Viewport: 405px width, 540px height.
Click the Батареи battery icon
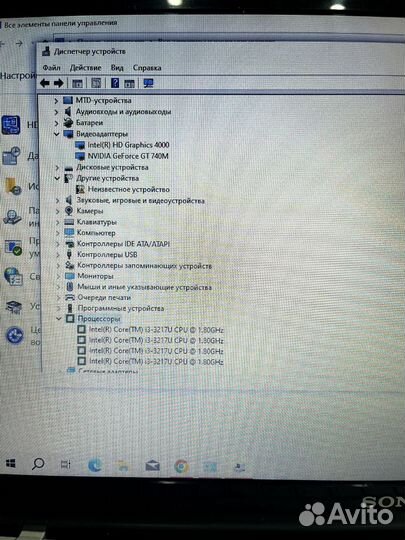69,123
